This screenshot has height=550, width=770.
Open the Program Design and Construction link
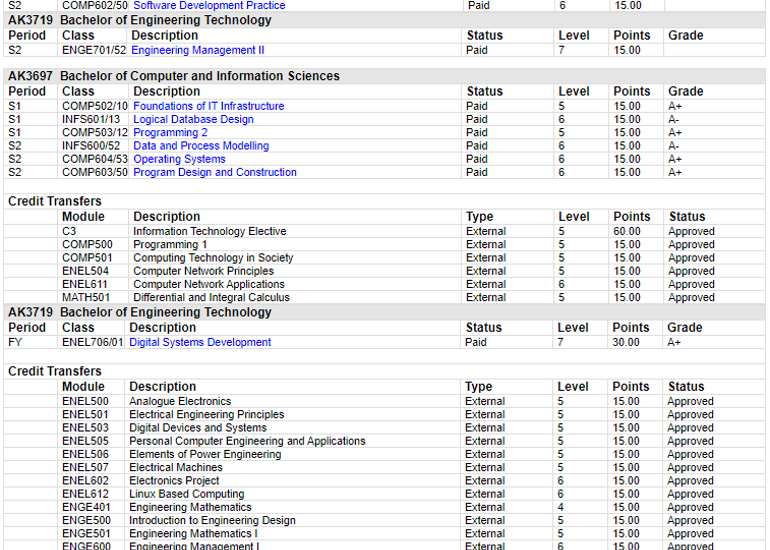pyautogui.click(x=214, y=172)
